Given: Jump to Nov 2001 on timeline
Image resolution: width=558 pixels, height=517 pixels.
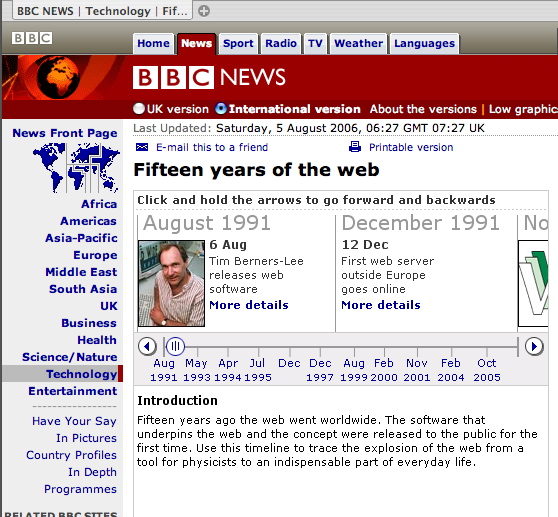Looking at the screenshot, I should (417, 370).
